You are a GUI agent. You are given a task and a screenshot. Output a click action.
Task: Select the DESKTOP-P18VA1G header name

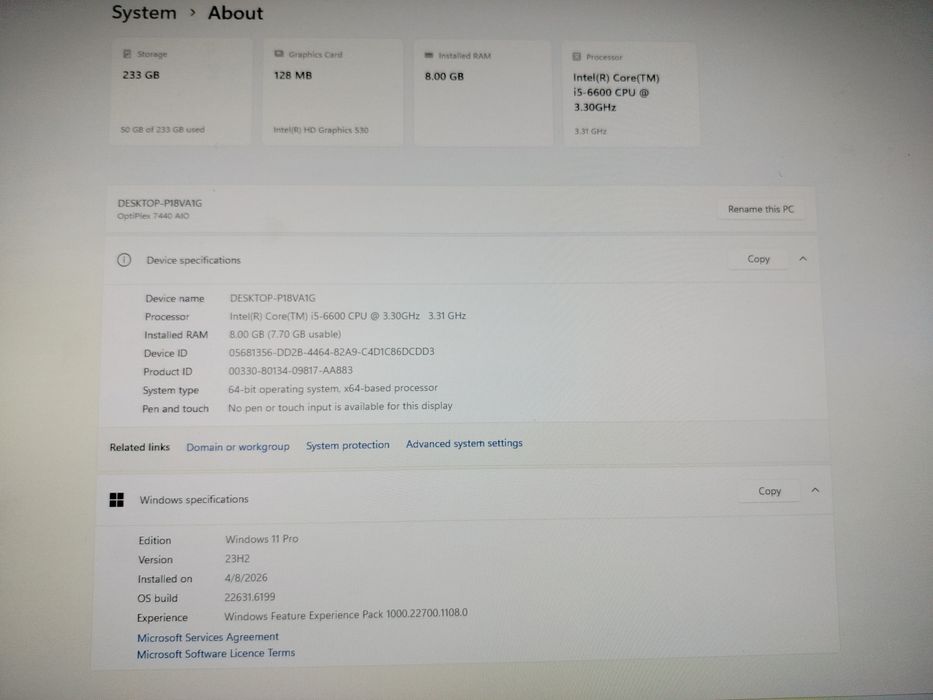(159, 203)
